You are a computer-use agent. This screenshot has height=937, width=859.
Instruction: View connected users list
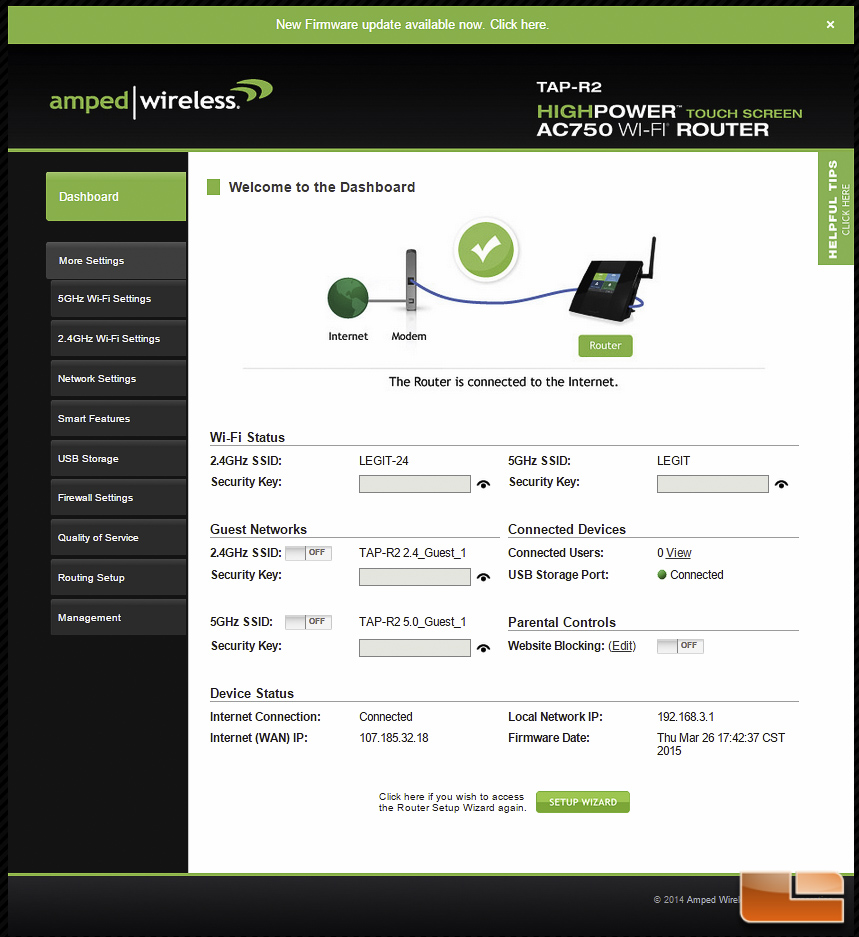[678, 553]
